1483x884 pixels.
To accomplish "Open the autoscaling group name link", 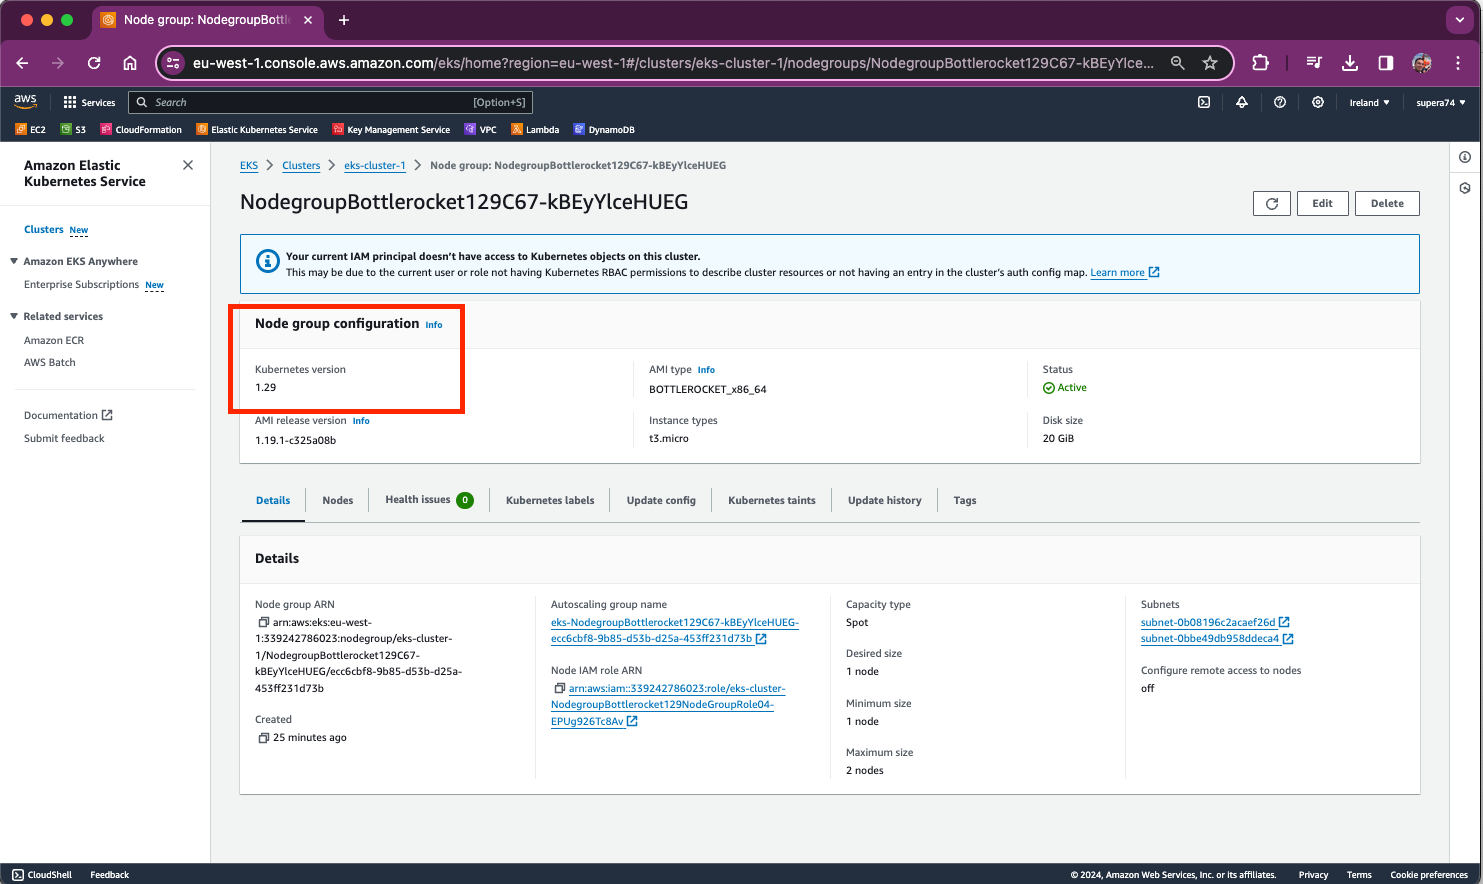I will (675, 630).
